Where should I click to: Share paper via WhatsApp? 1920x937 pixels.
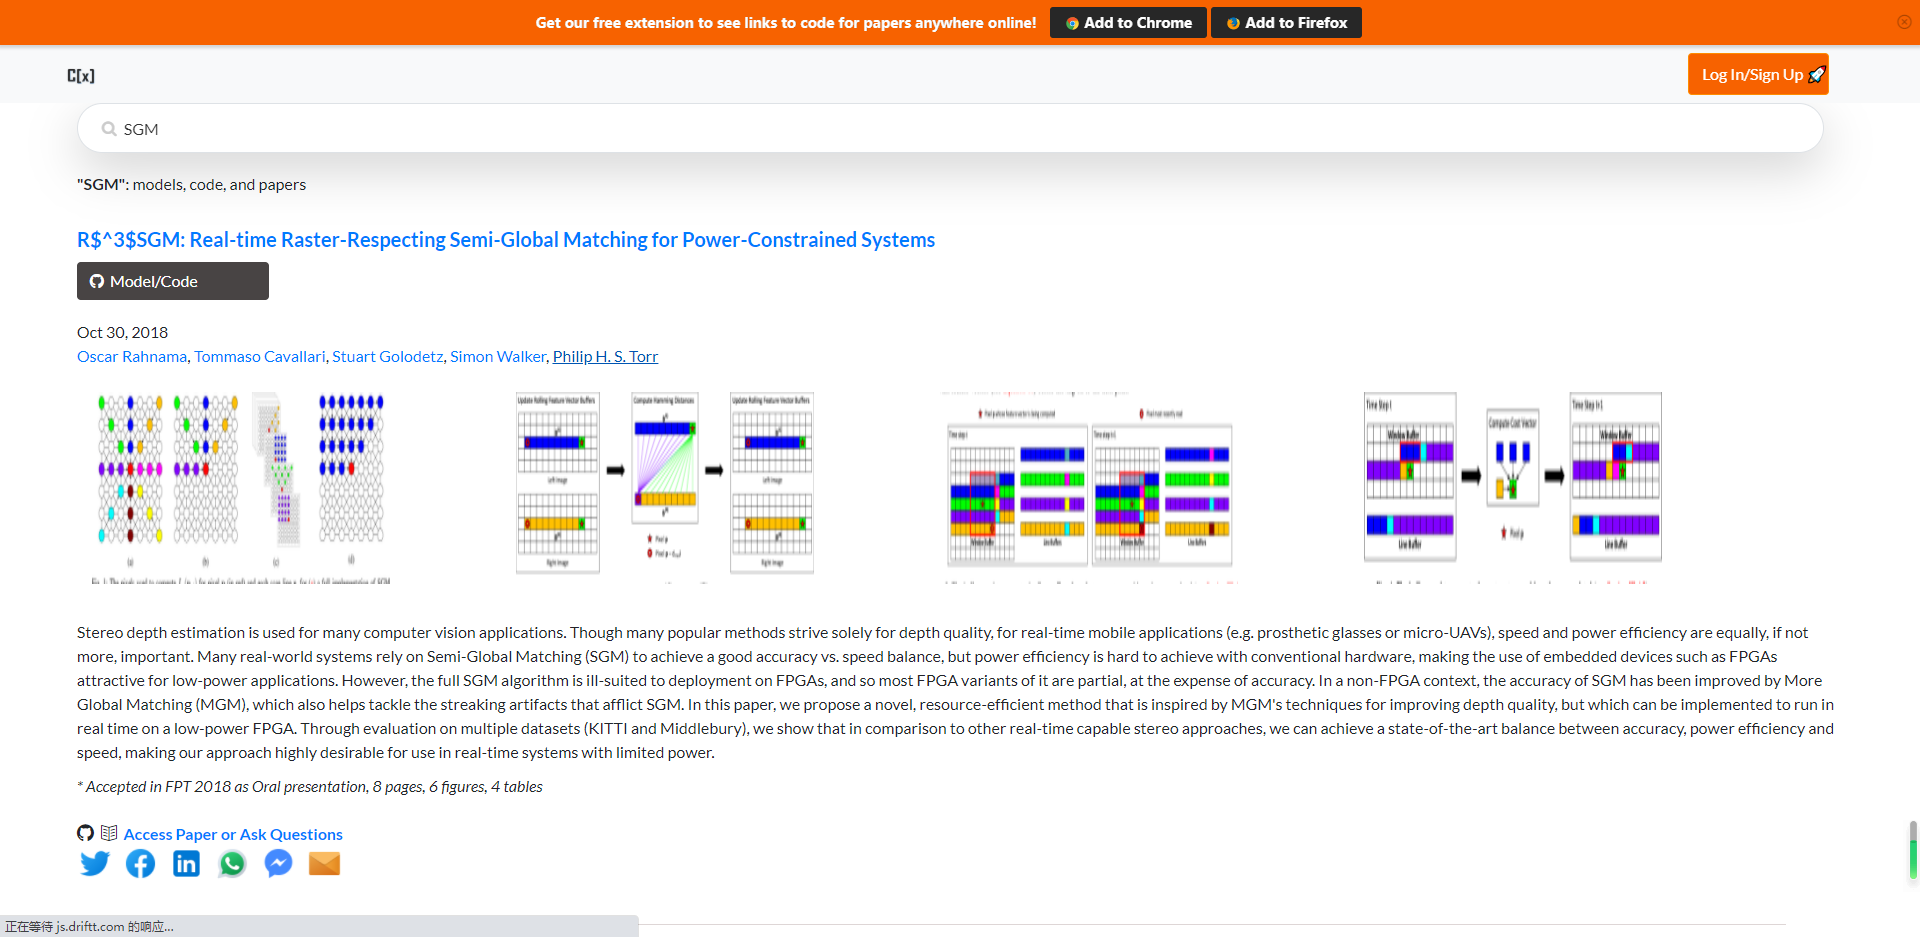click(233, 863)
